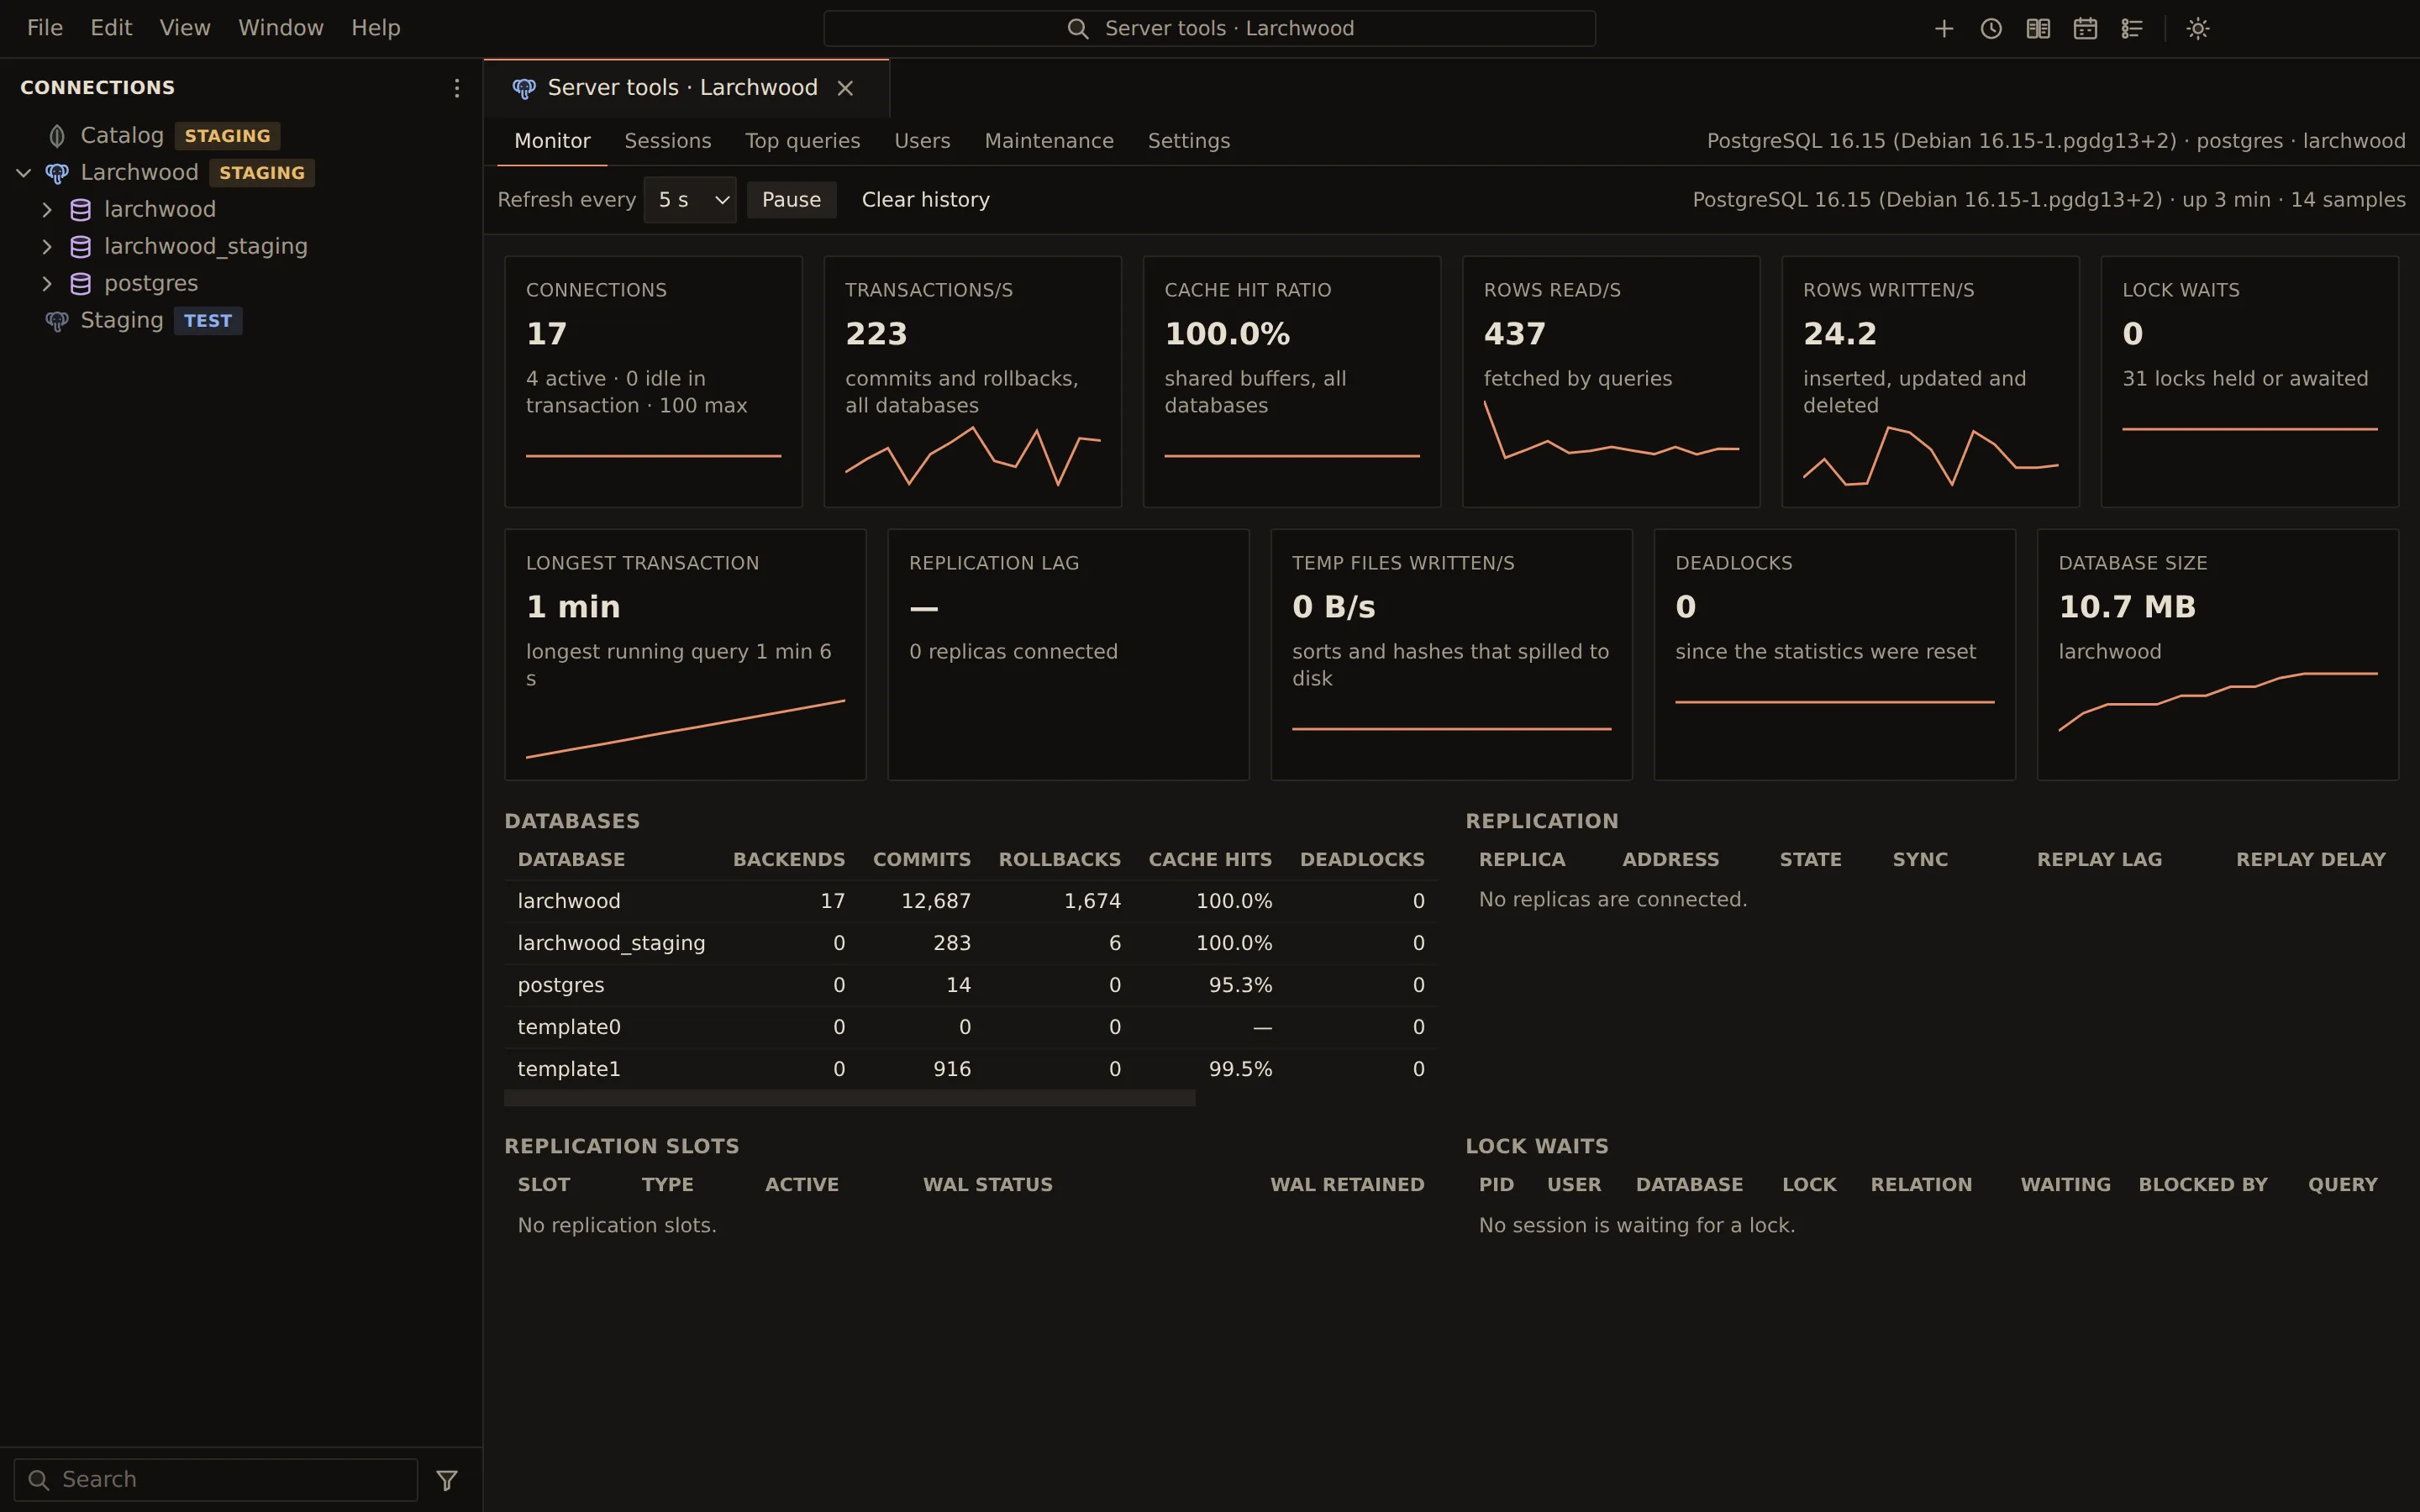Select the Staging TEST connection
Screen dimensions: 2420x1512
point(240,321)
